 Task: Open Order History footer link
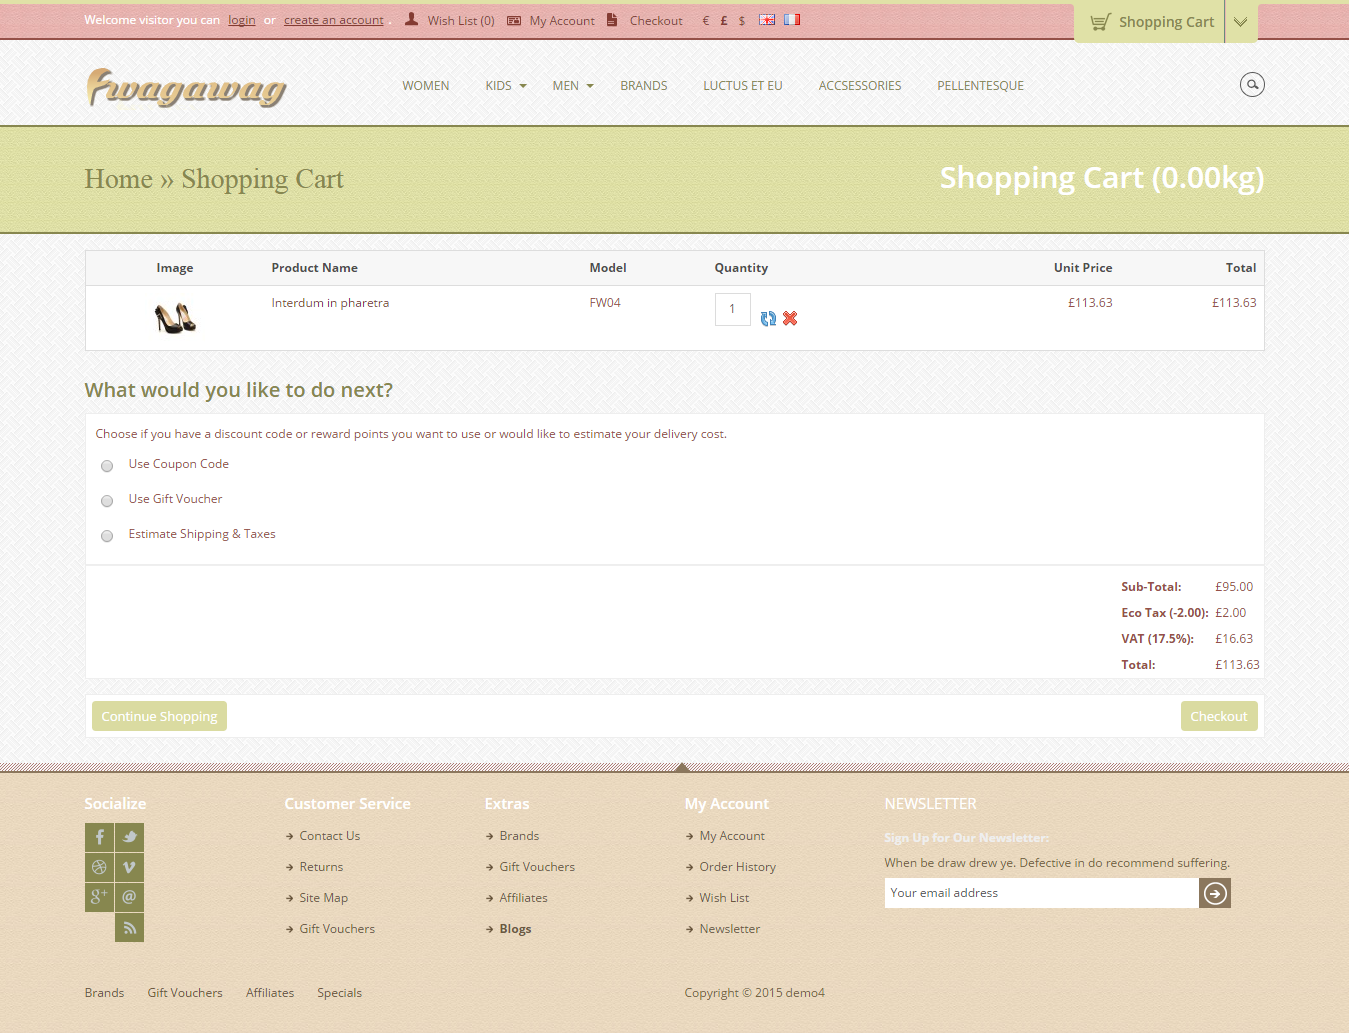click(738, 867)
